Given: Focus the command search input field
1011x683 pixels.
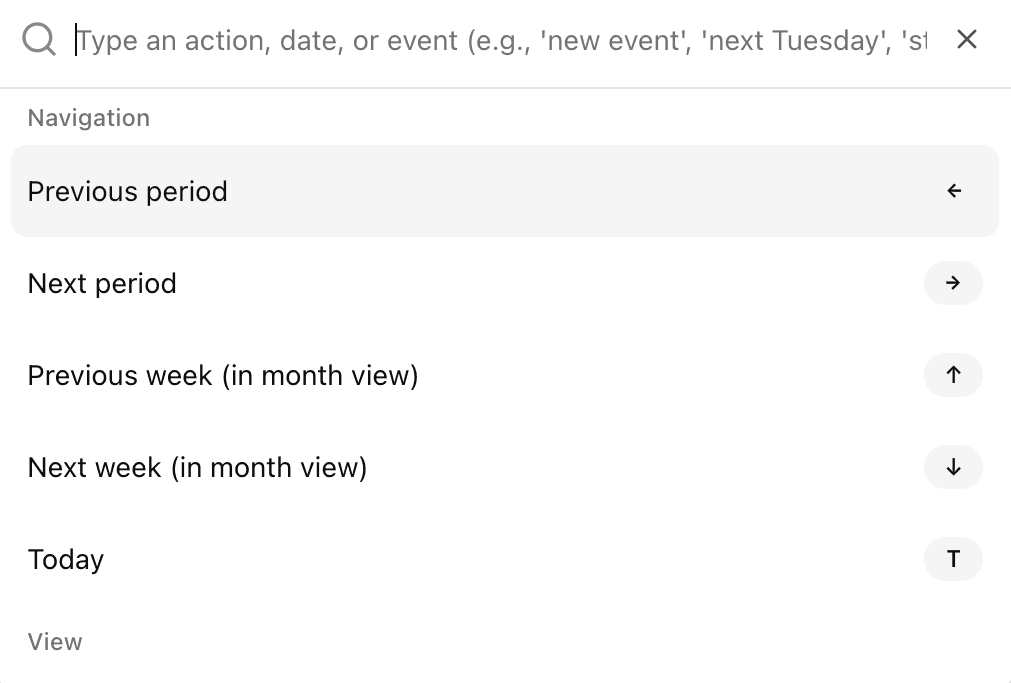Looking at the screenshot, I should tap(500, 40).
